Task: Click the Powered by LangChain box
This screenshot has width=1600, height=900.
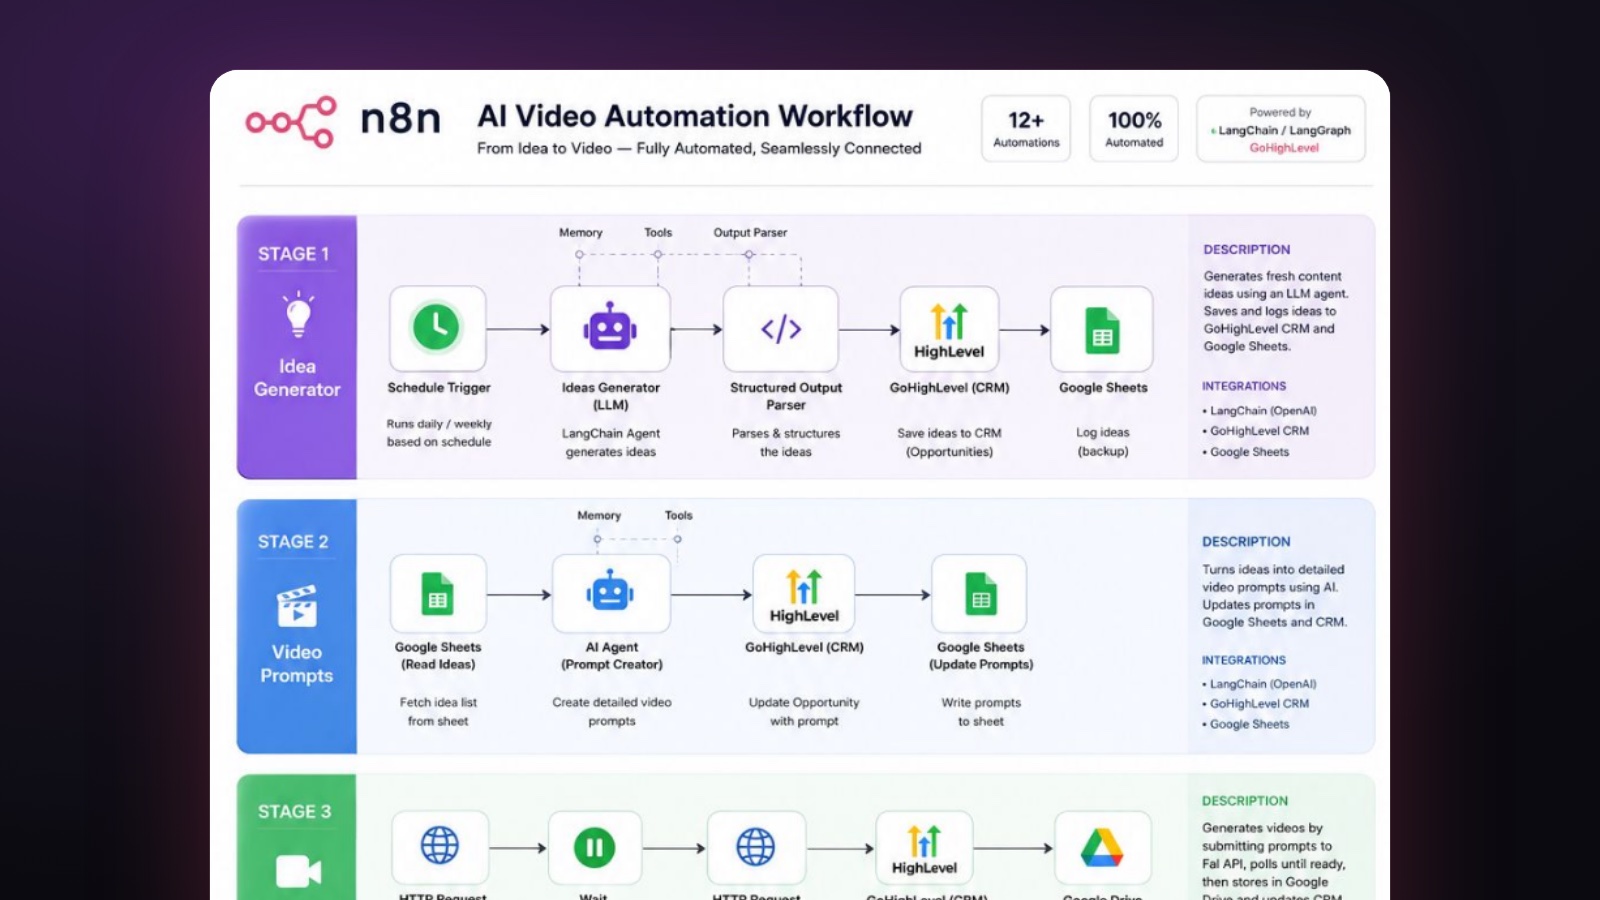Action: point(1281,128)
